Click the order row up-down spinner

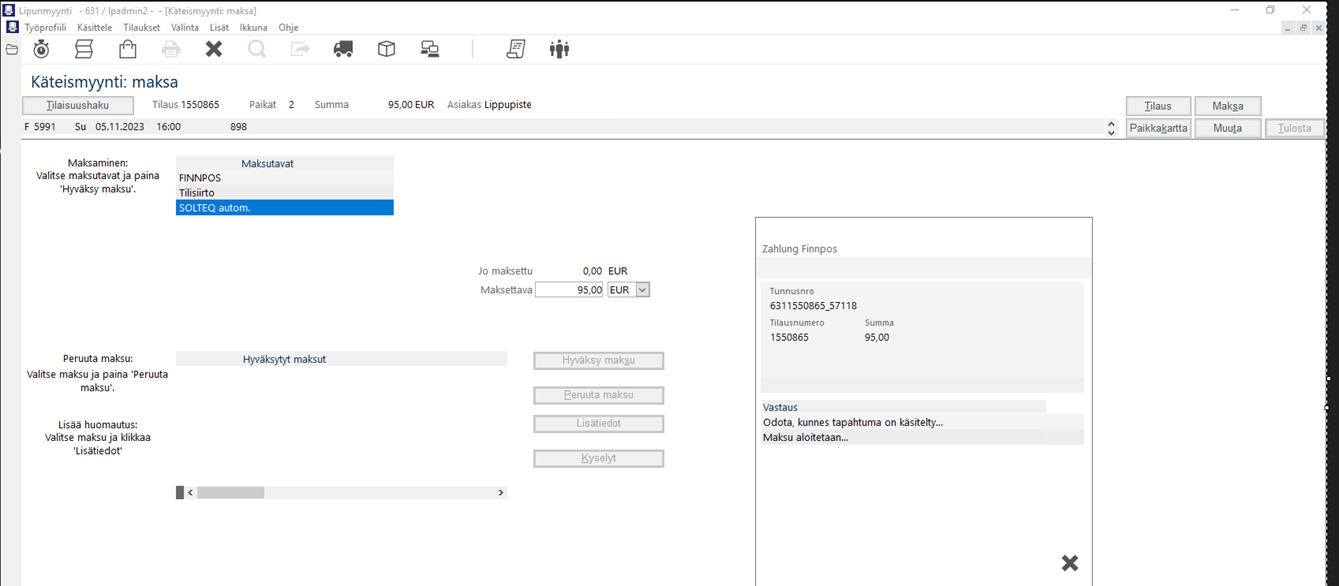click(x=1111, y=128)
